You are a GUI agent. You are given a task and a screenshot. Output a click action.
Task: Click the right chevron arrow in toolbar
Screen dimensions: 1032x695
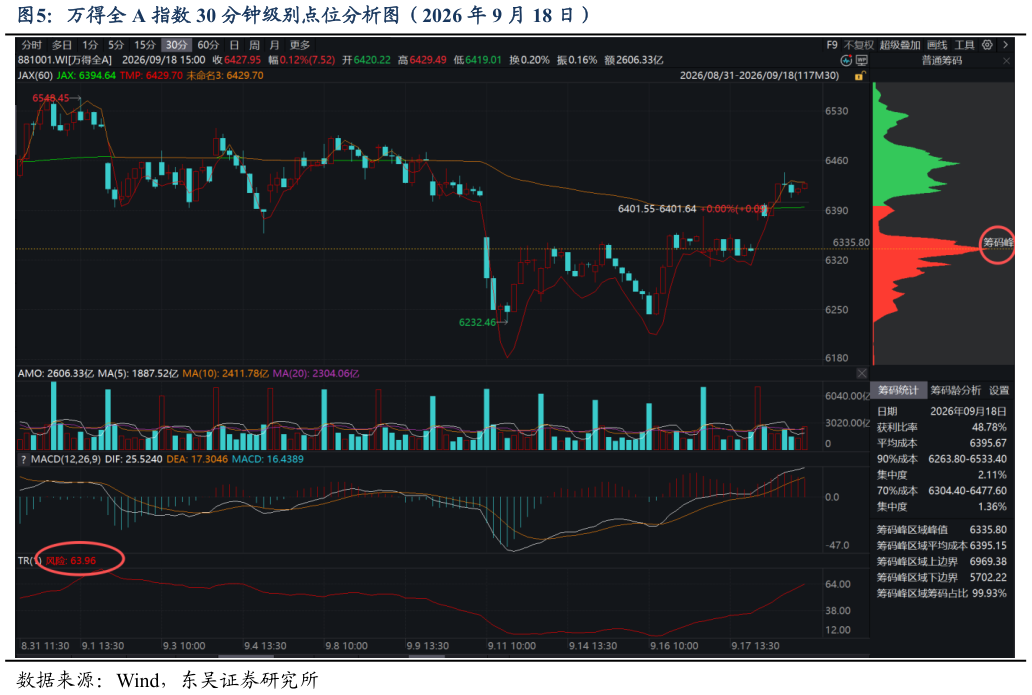coord(1005,45)
